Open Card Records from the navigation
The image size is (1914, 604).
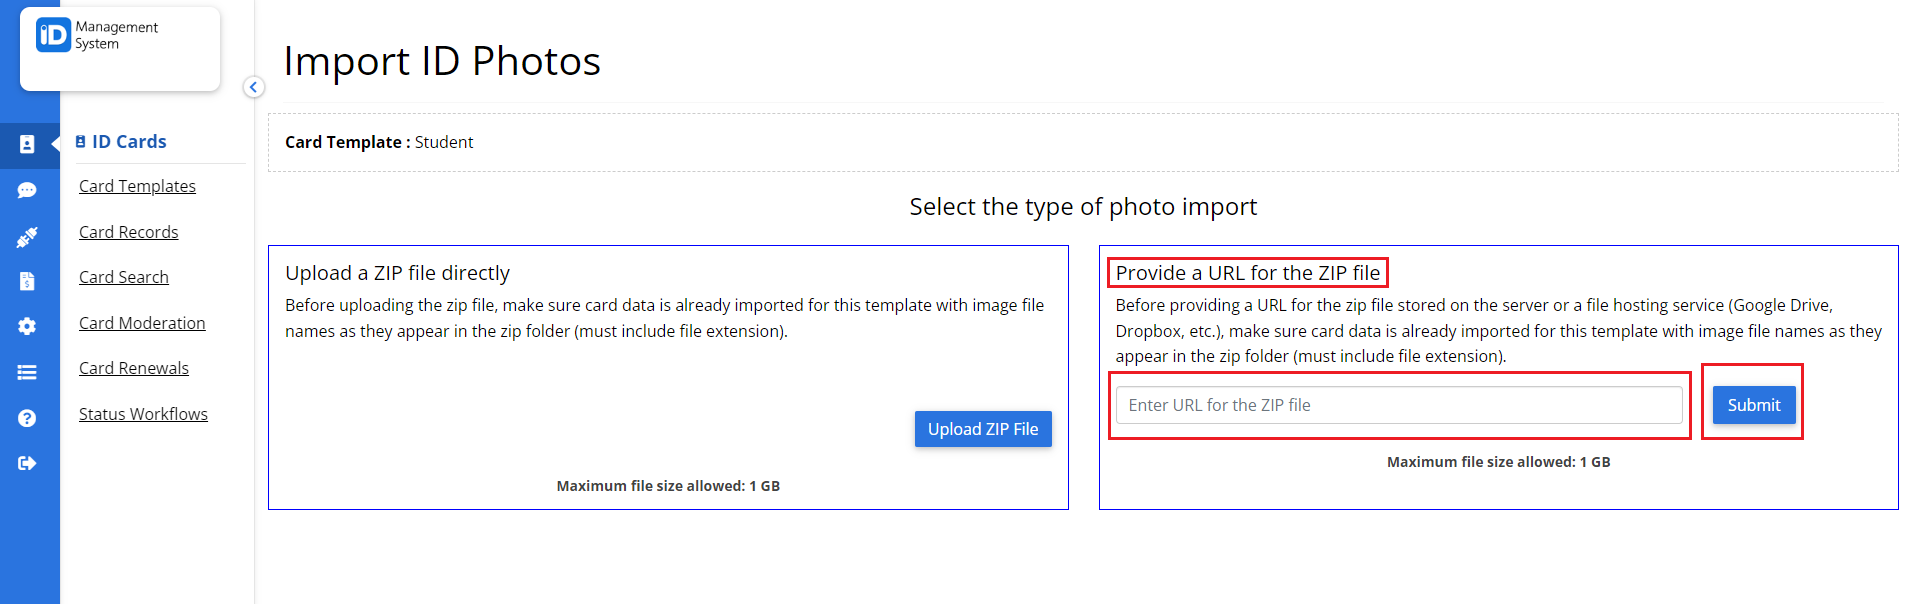tap(128, 232)
